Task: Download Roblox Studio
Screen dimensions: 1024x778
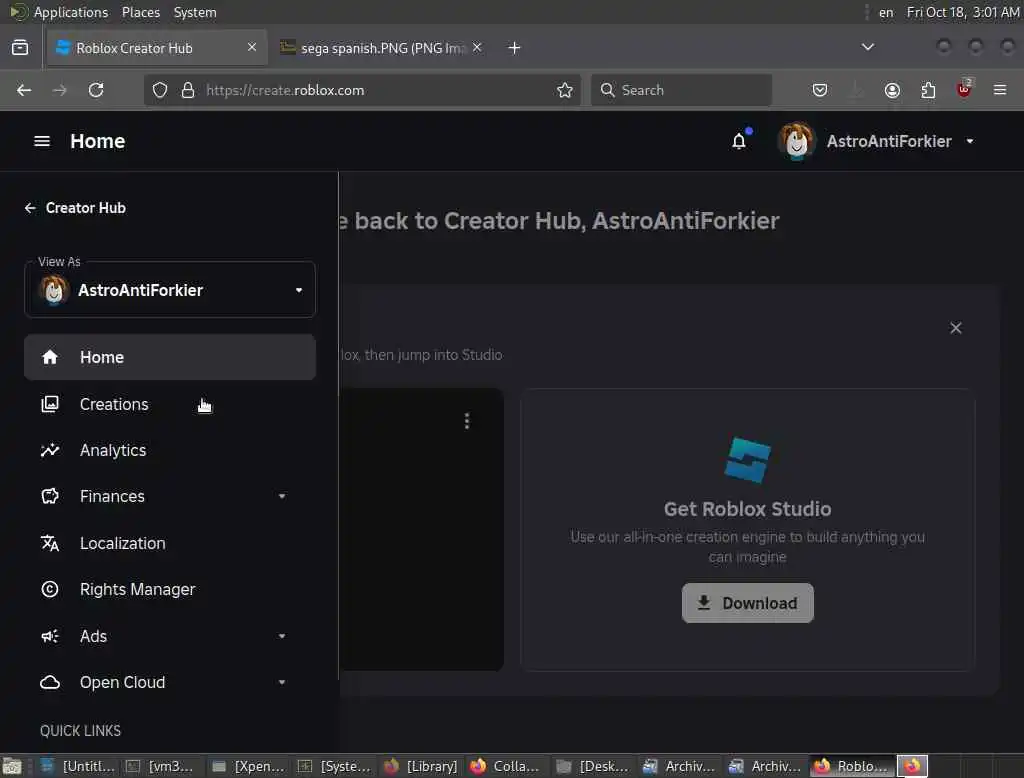Action: click(x=748, y=603)
